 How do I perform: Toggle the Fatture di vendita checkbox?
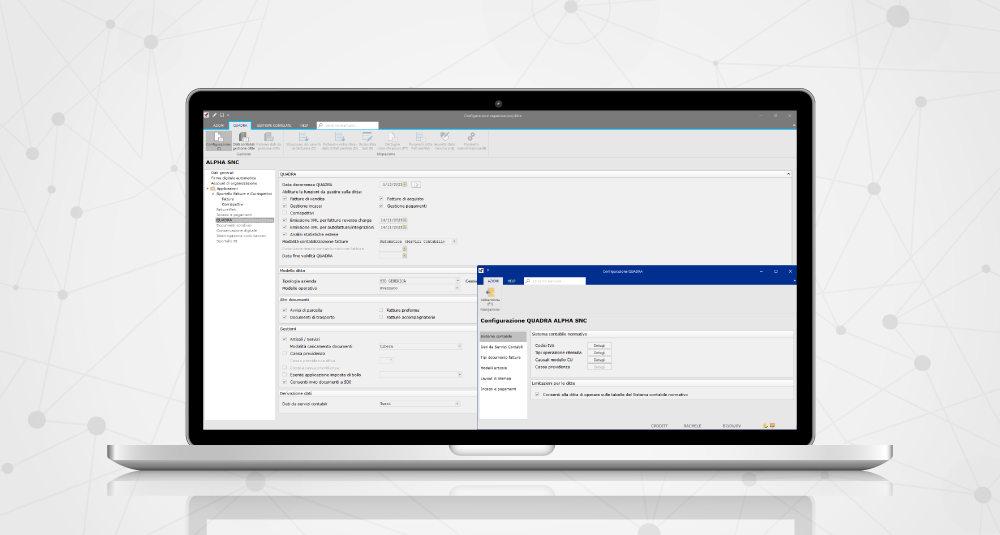coord(284,199)
